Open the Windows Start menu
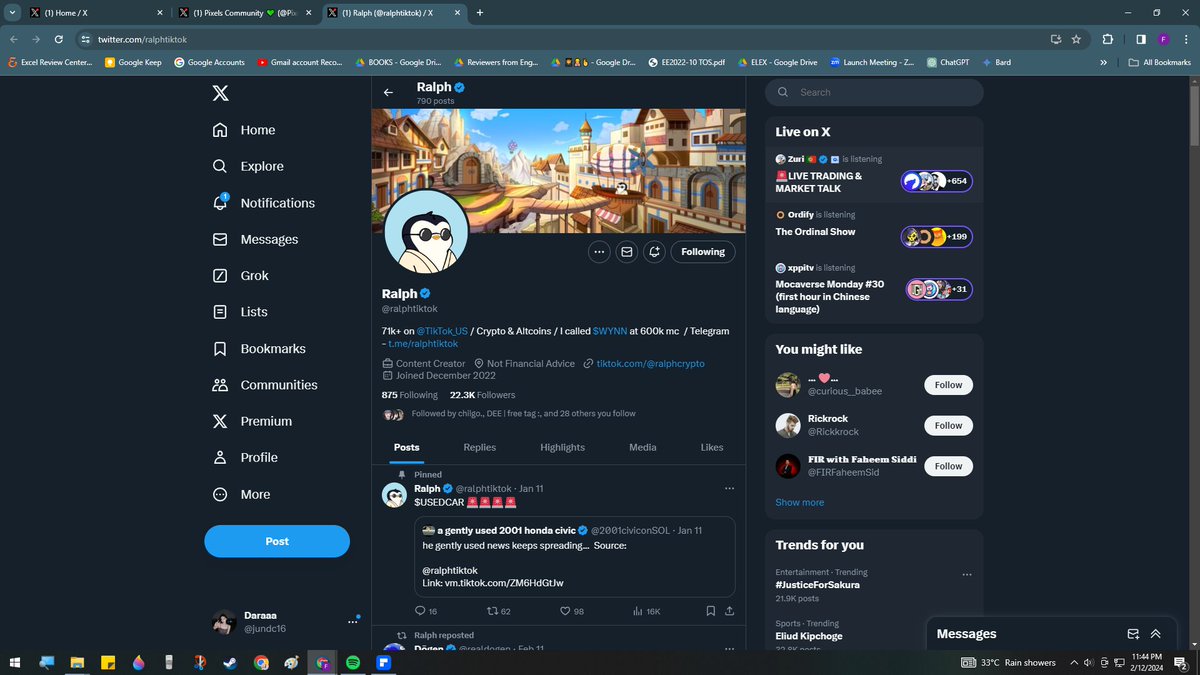Image resolution: width=1200 pixels, height=675 pixels. [x=16, y=662]
